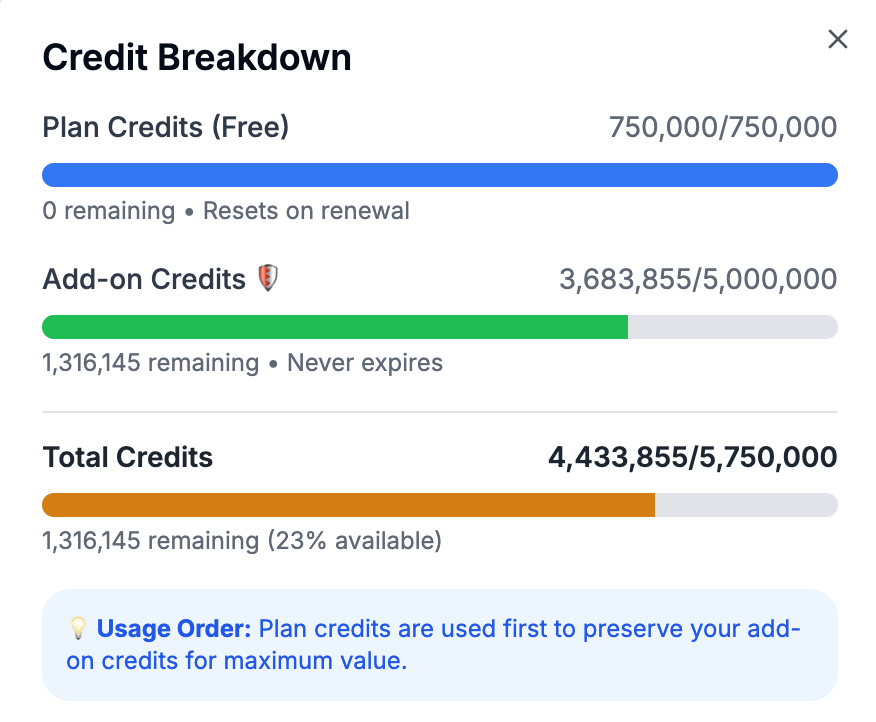Click the Plan Credits (Free) label
Screen dimensions: 876x722
point(165,128)
